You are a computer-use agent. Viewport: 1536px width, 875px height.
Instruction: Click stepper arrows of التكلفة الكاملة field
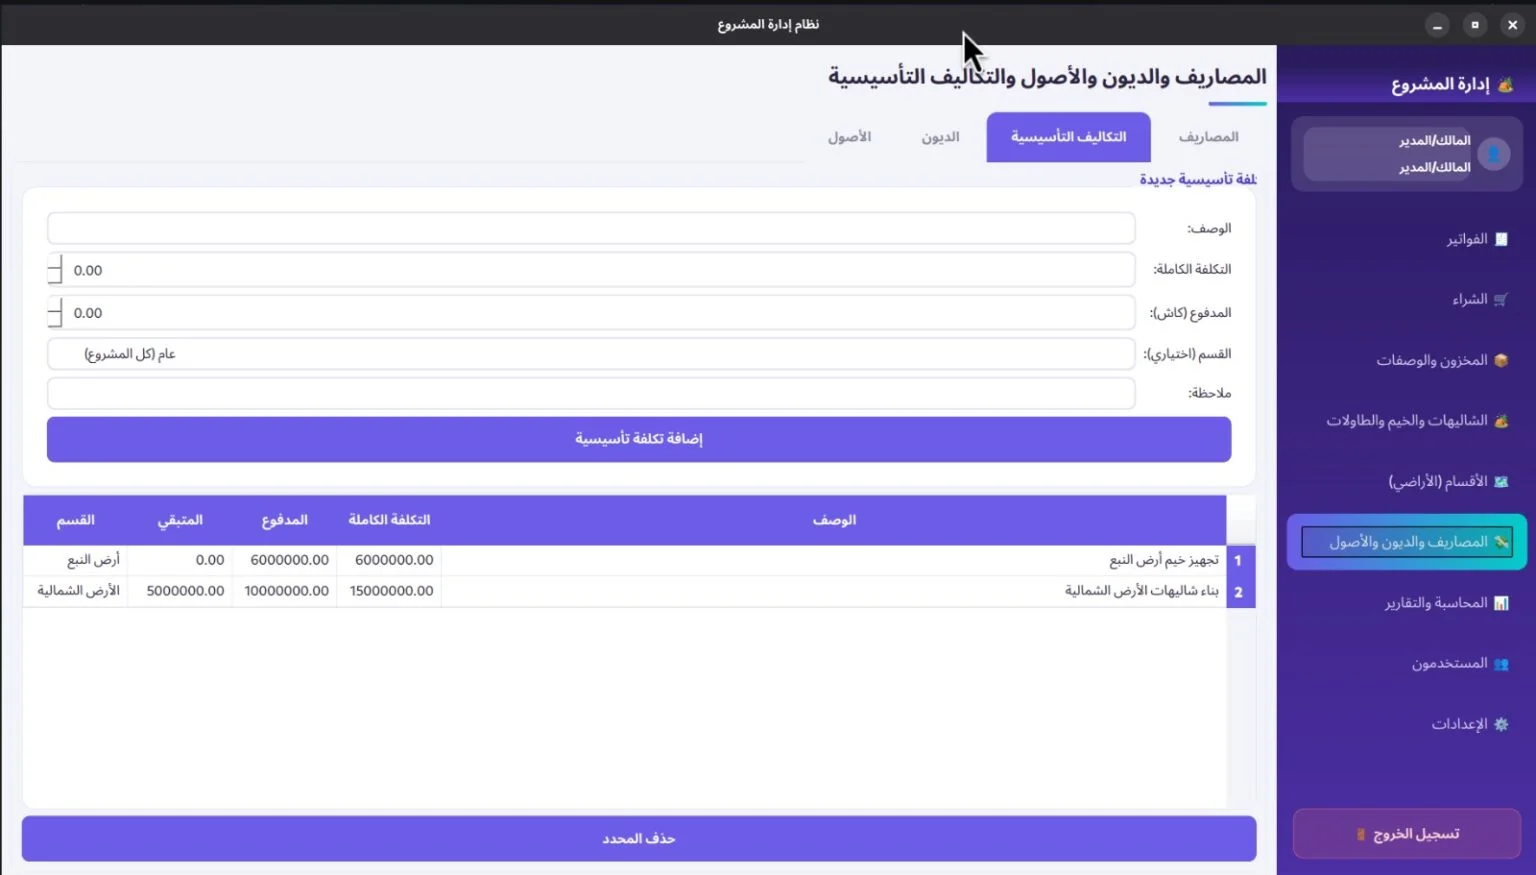[x=54, y=270]
